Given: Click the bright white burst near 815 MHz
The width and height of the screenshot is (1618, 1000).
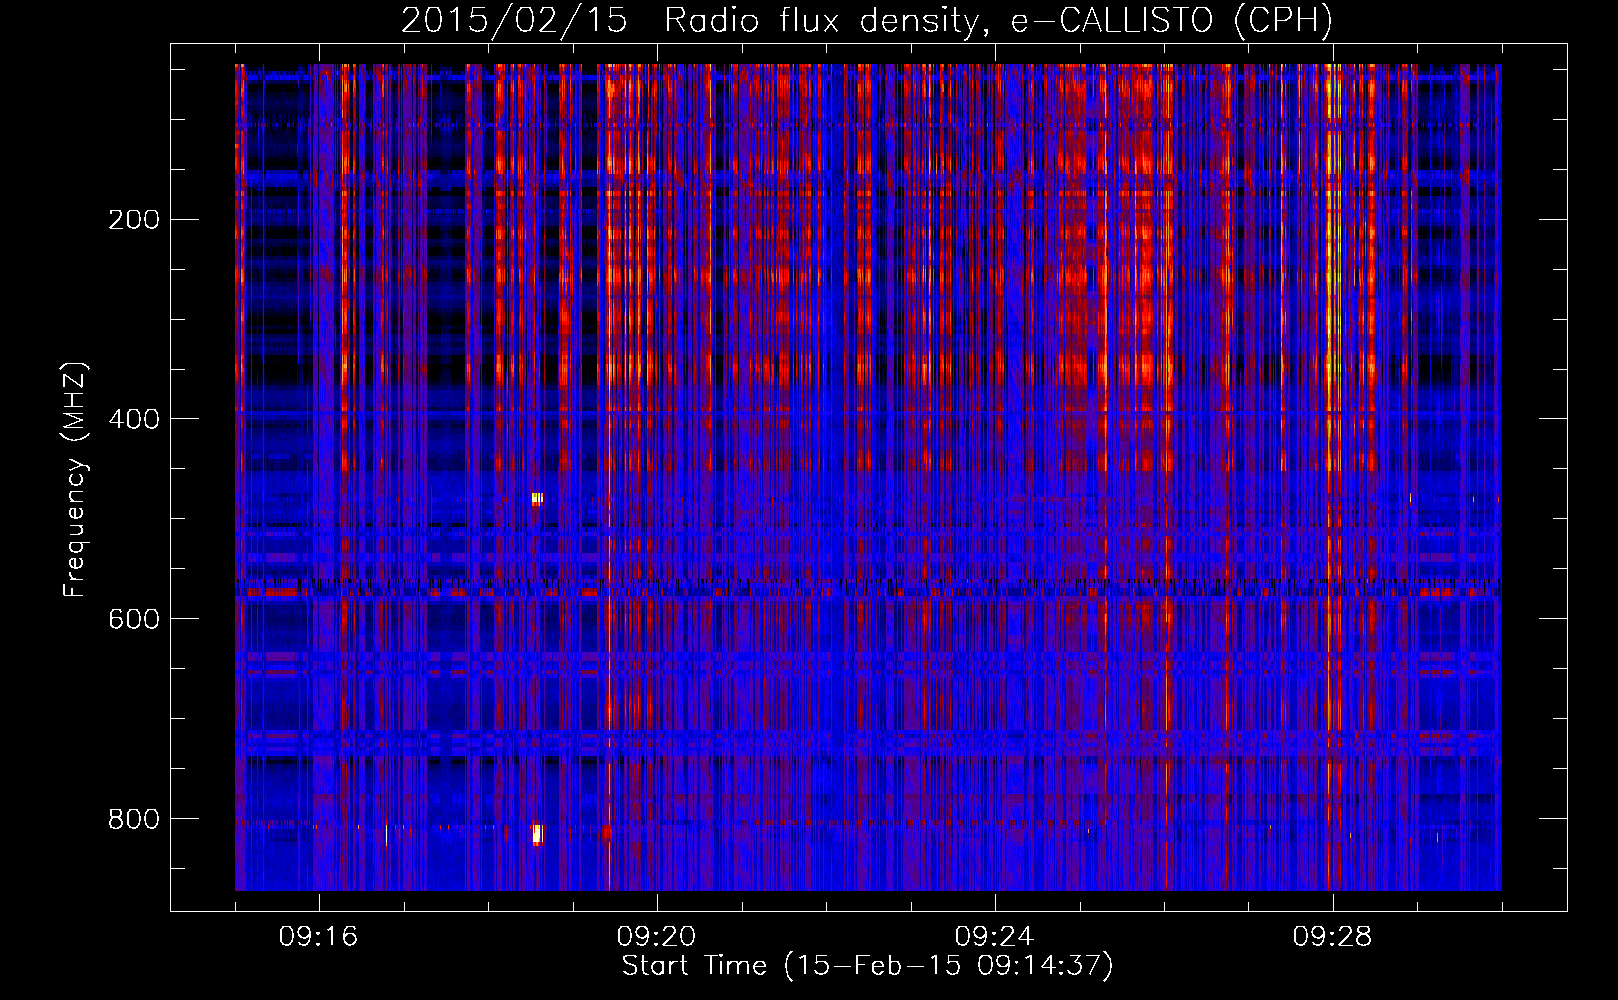Looking at the screenshot, I should [537, 834].
